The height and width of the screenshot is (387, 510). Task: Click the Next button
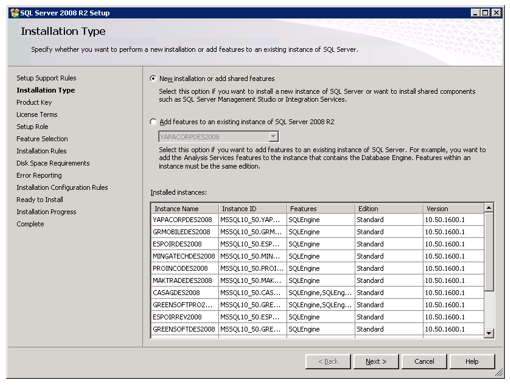pos(376,362)
